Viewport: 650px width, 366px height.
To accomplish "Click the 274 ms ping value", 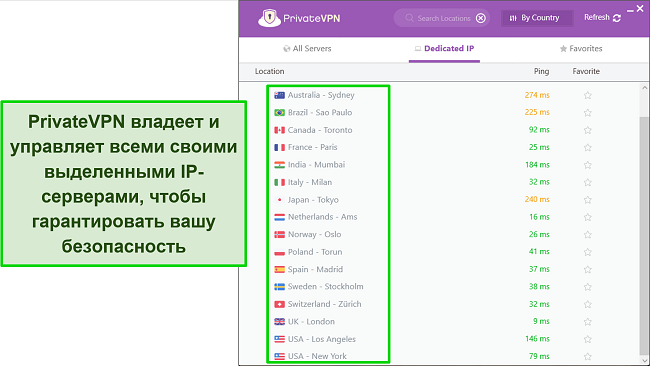I will click(x=537, y=95).
